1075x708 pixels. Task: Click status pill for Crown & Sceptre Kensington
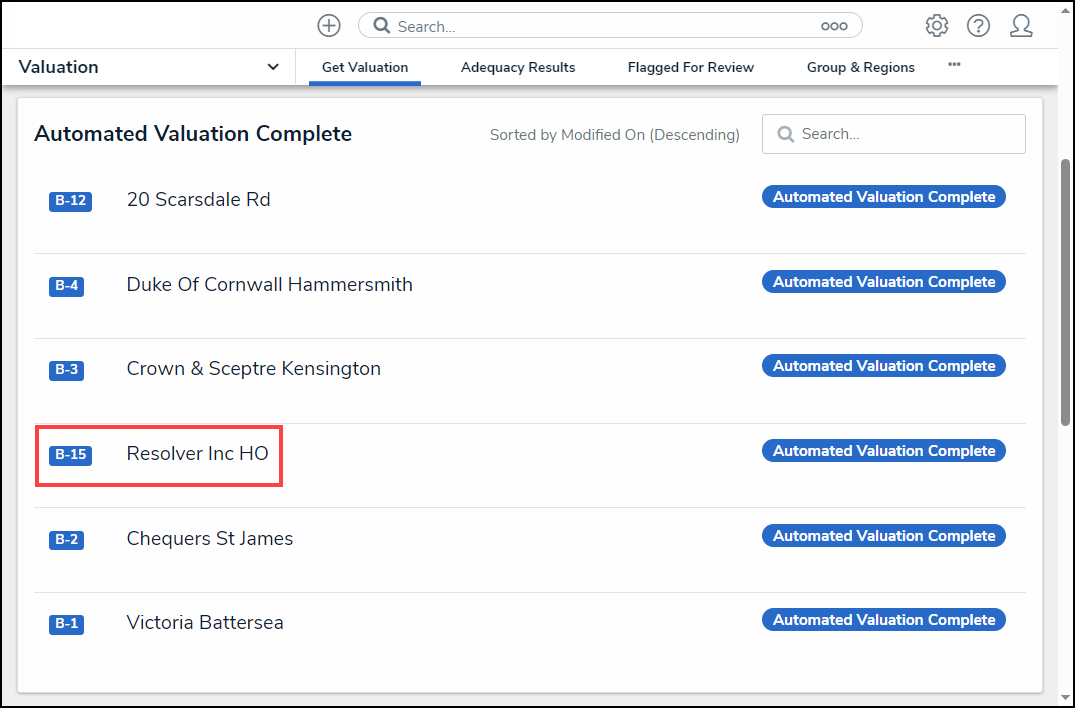tap(884, 366)
